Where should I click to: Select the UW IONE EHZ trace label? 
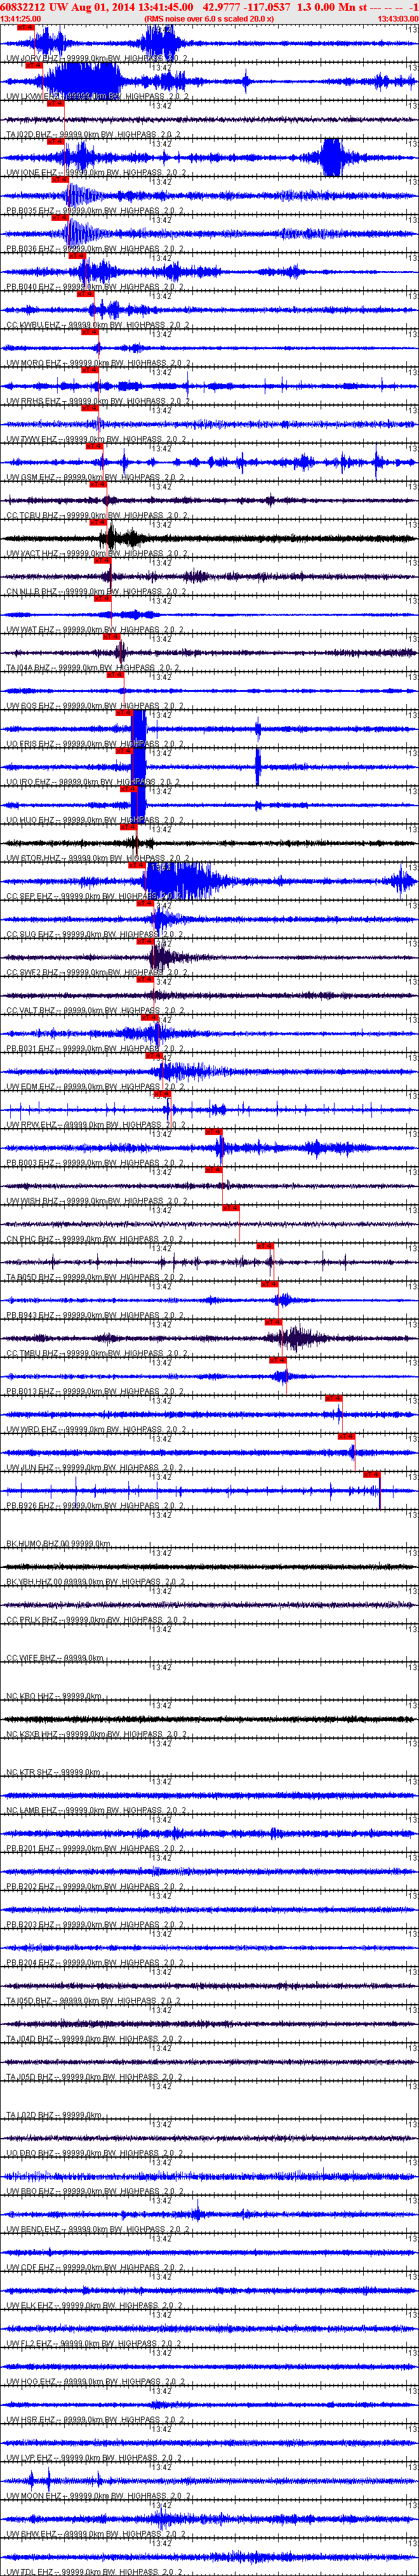pos(96,173)
